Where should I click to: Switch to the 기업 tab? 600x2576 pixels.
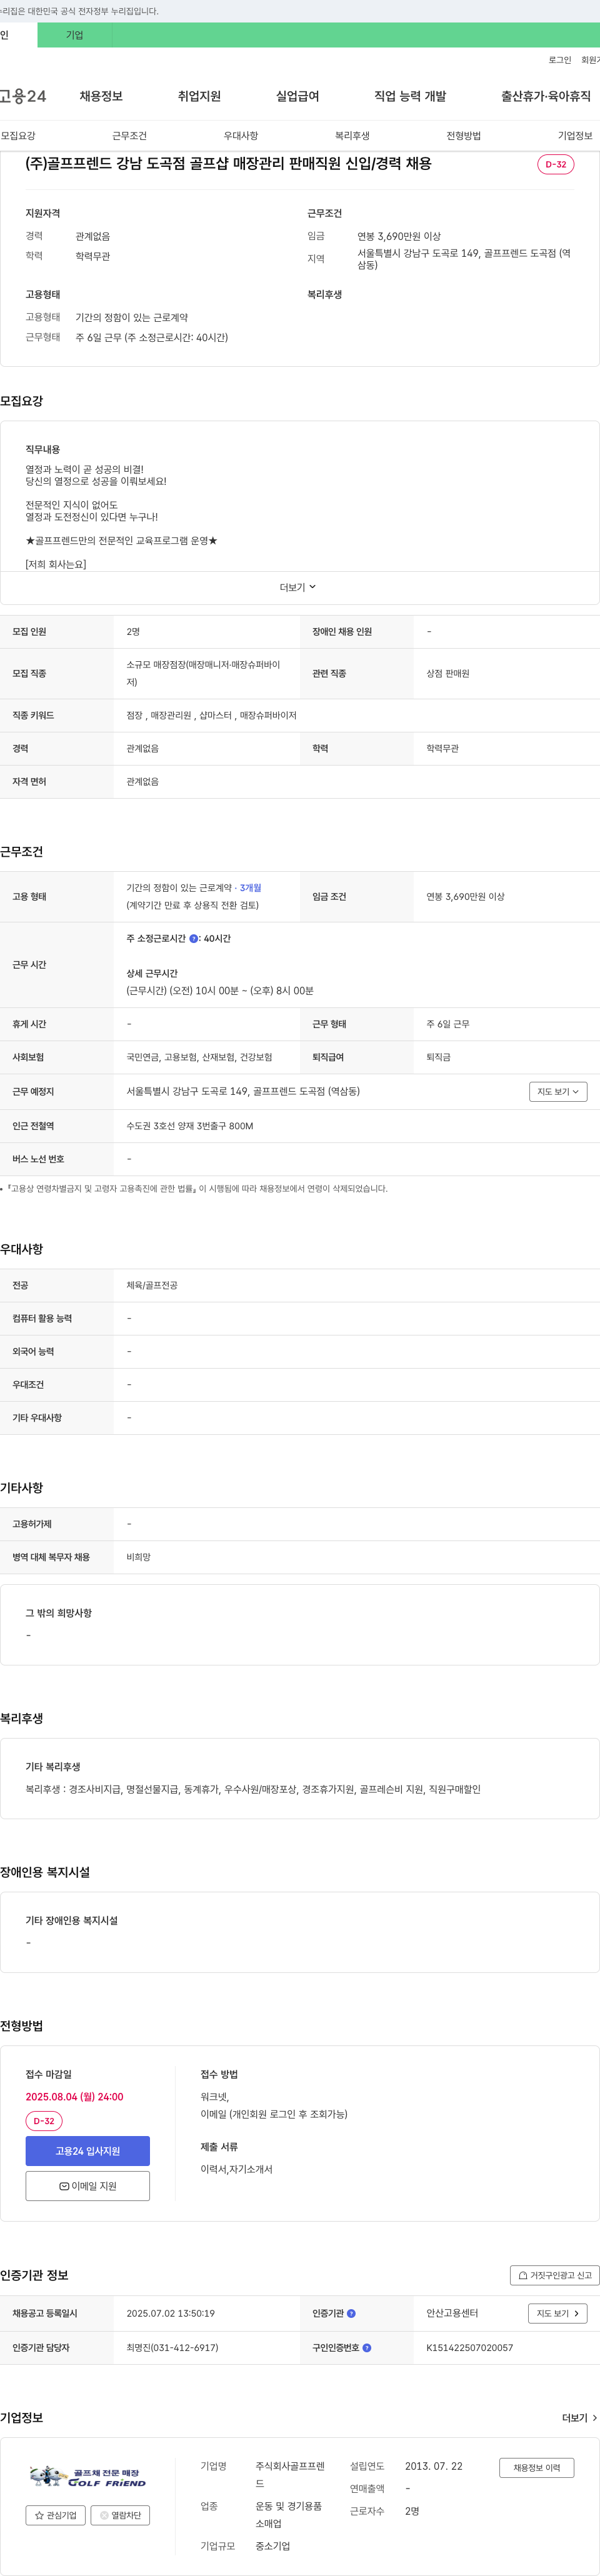[75, 35]
